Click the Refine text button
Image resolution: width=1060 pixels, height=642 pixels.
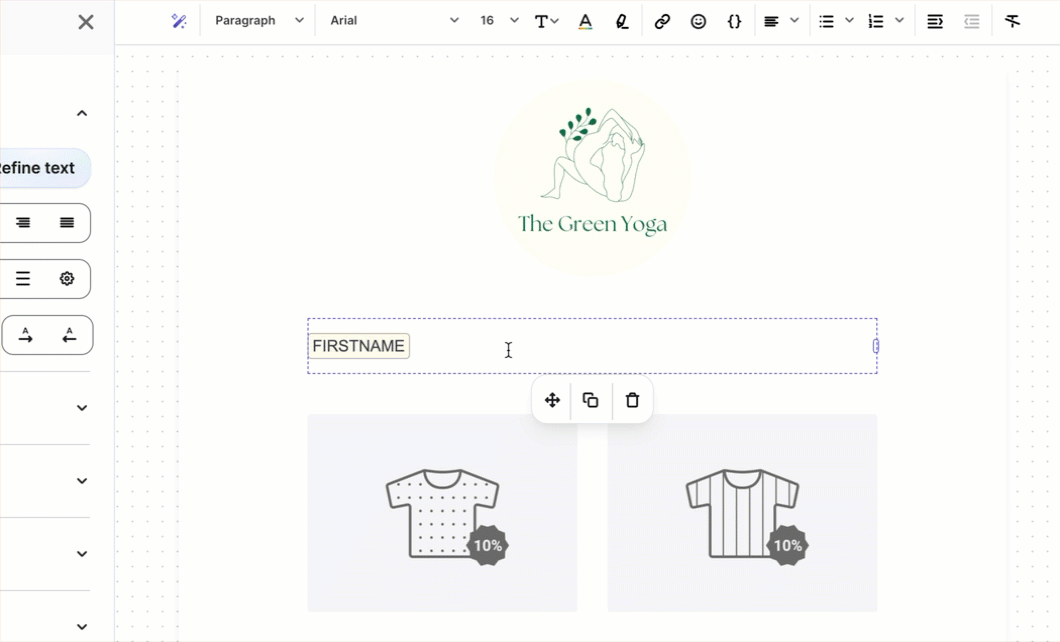click(38, 168)
